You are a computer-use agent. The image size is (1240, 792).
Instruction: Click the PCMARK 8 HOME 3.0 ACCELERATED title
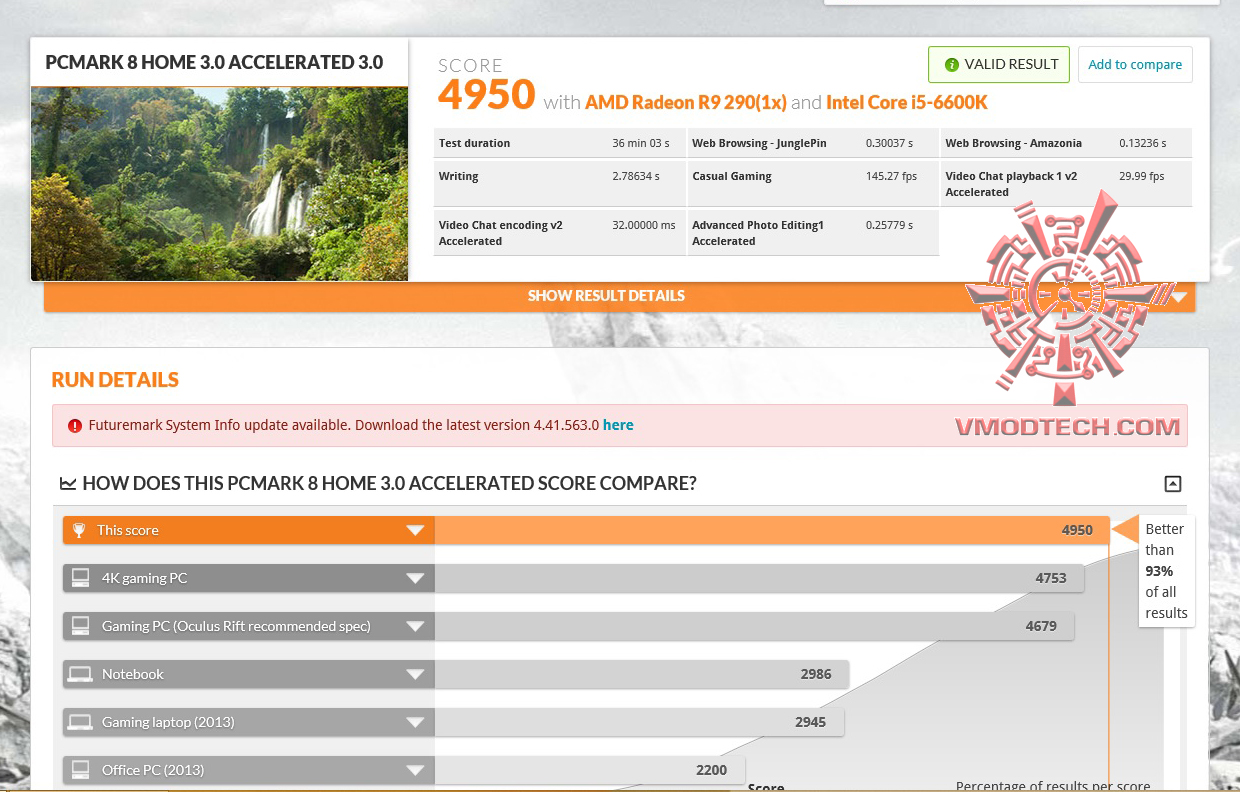click(x=214, y=62)
